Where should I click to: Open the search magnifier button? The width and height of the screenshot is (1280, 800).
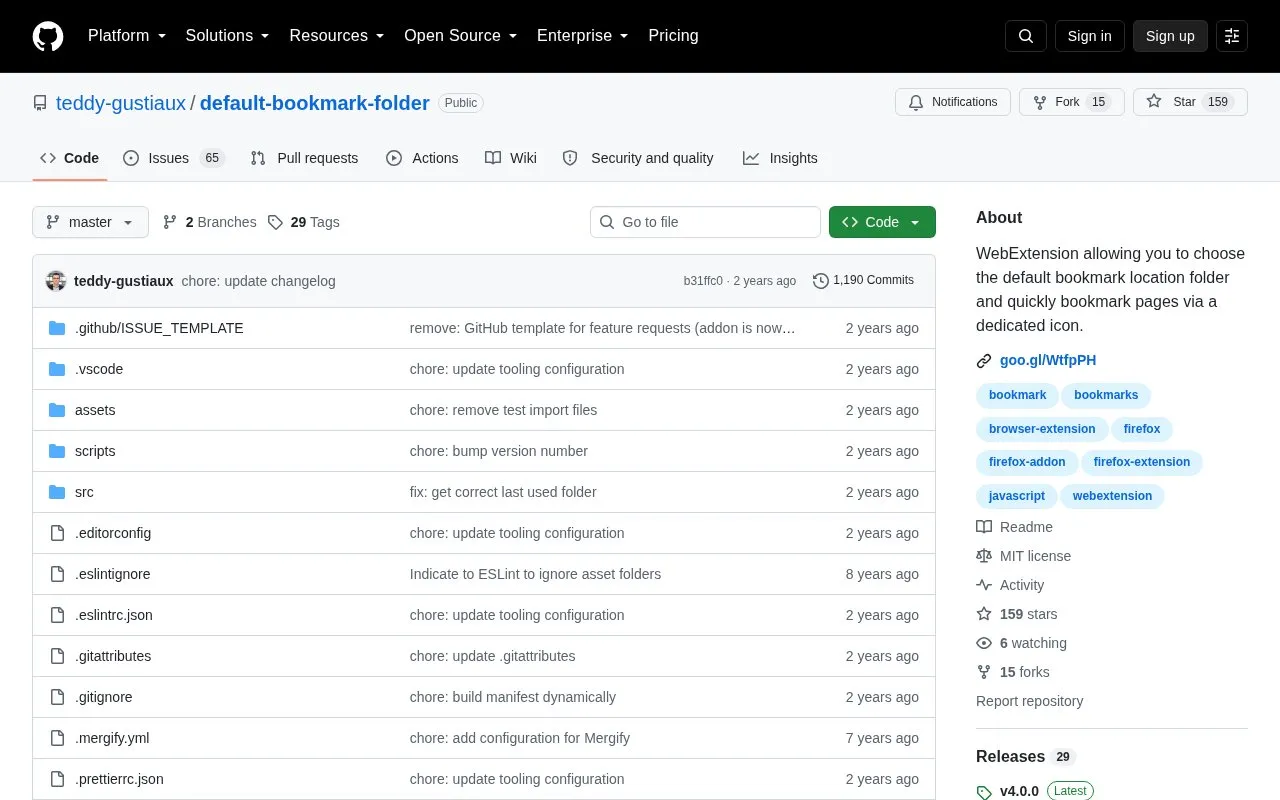click(1026, 36)
